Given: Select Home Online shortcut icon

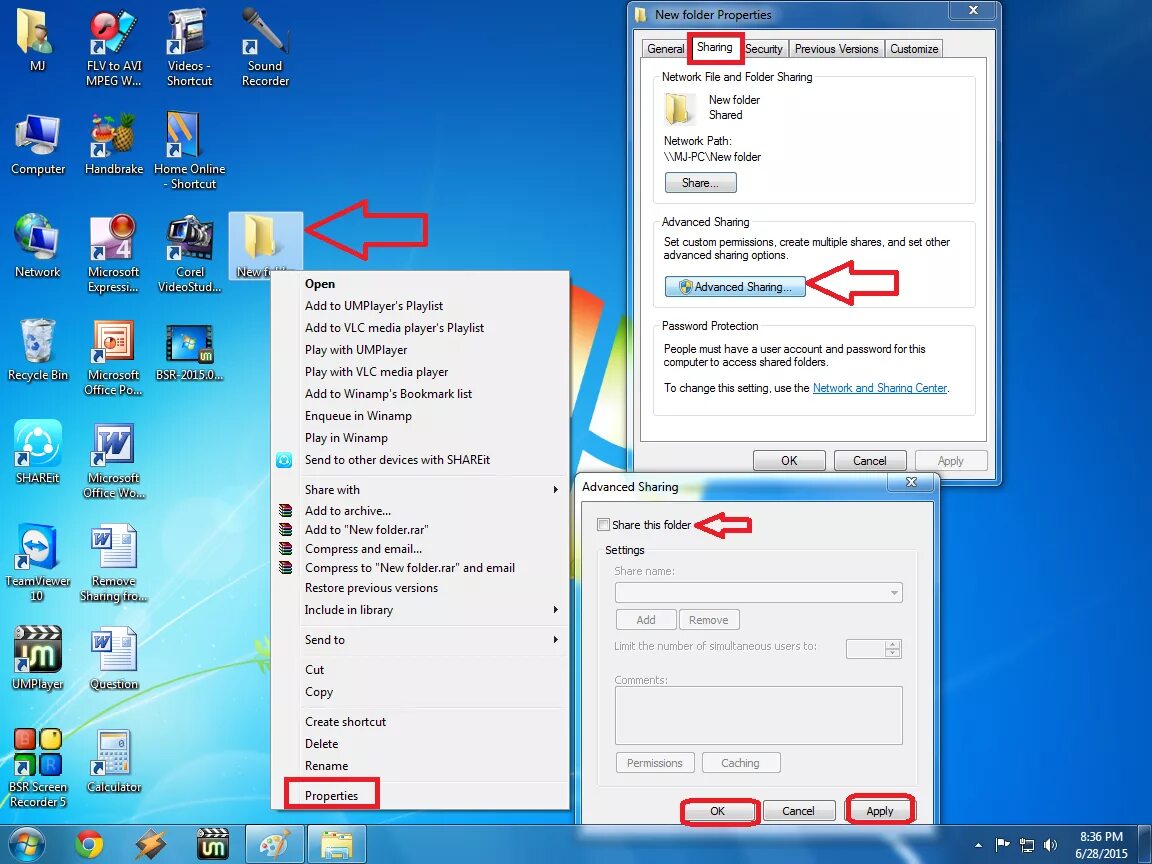Looking at the screenshot, I should [189, 151].
